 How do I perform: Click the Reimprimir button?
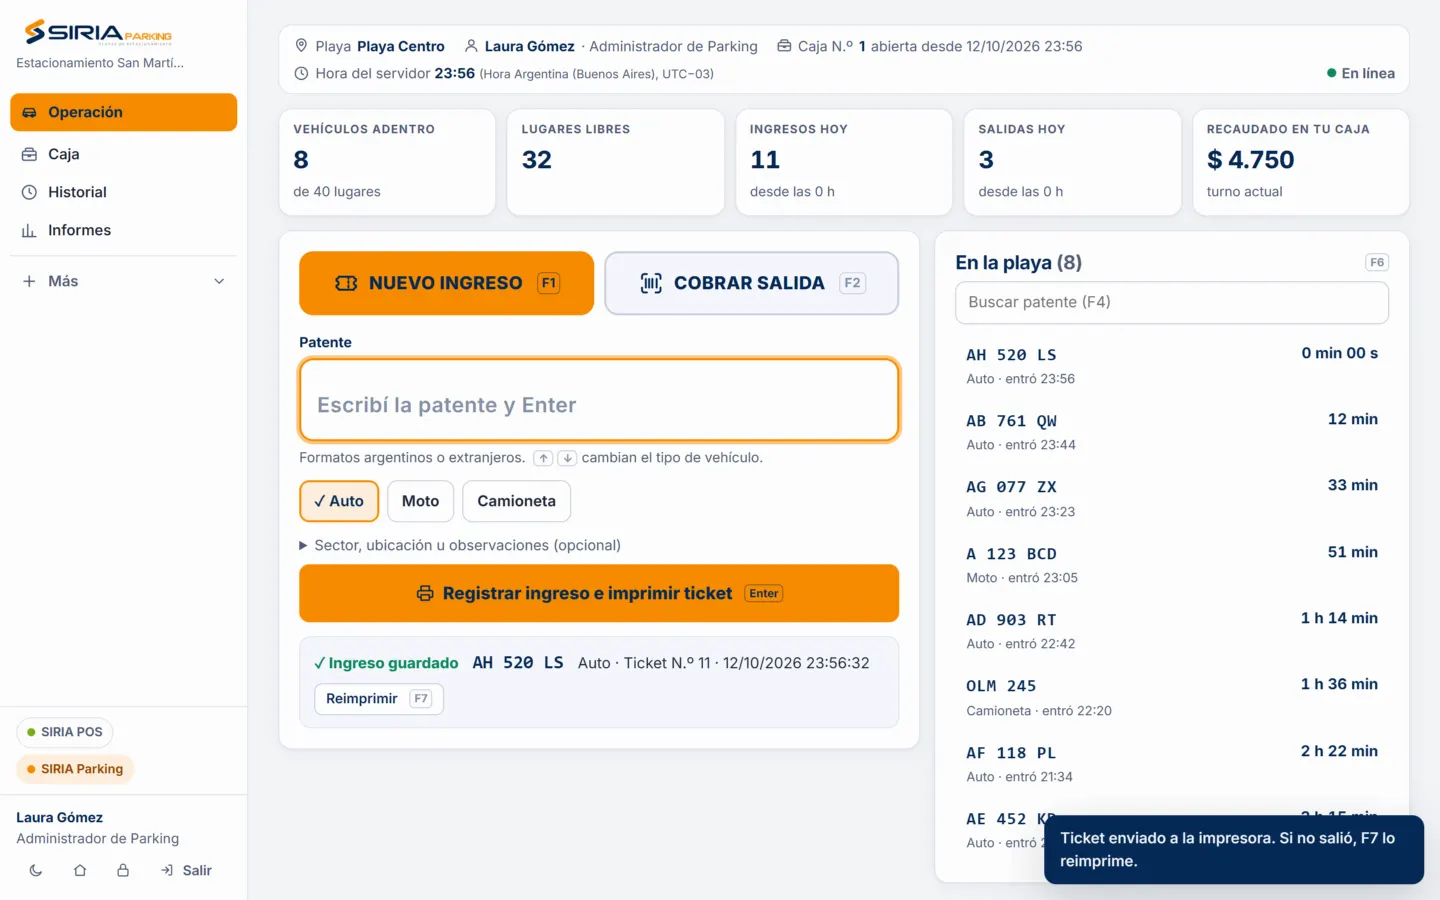[378, 698]
